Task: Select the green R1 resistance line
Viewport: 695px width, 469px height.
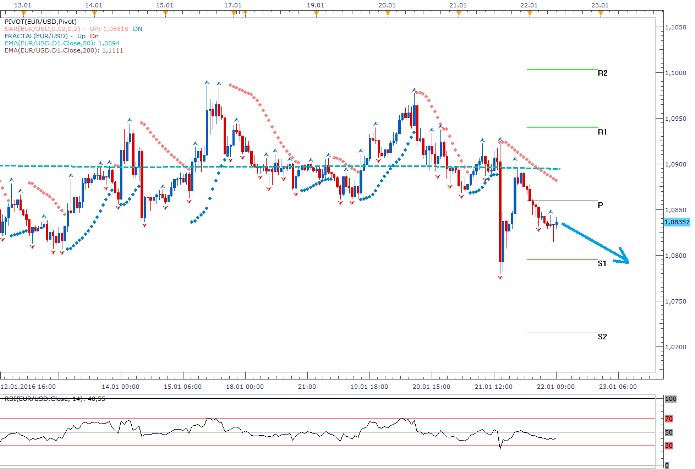Action: [x=560, y=127]
